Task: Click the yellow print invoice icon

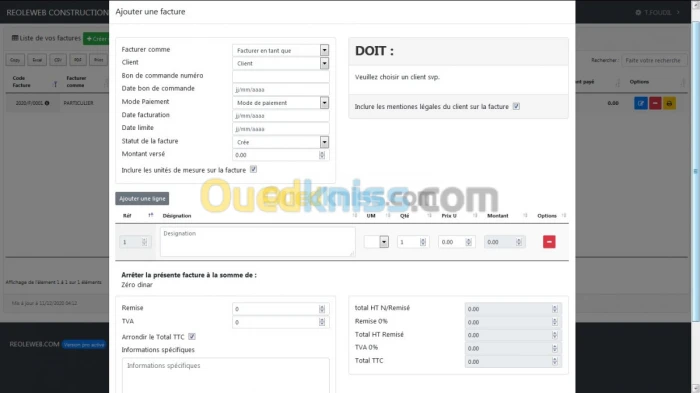Action: click(669, 103)
